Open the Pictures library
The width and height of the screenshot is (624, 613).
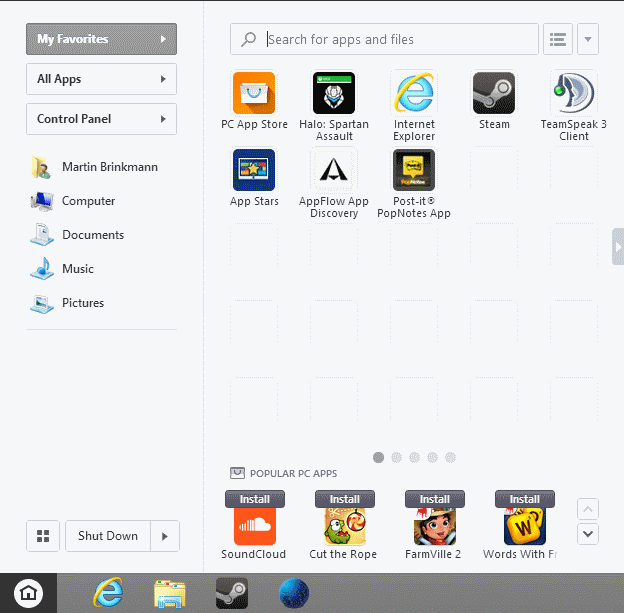(67, 303)
